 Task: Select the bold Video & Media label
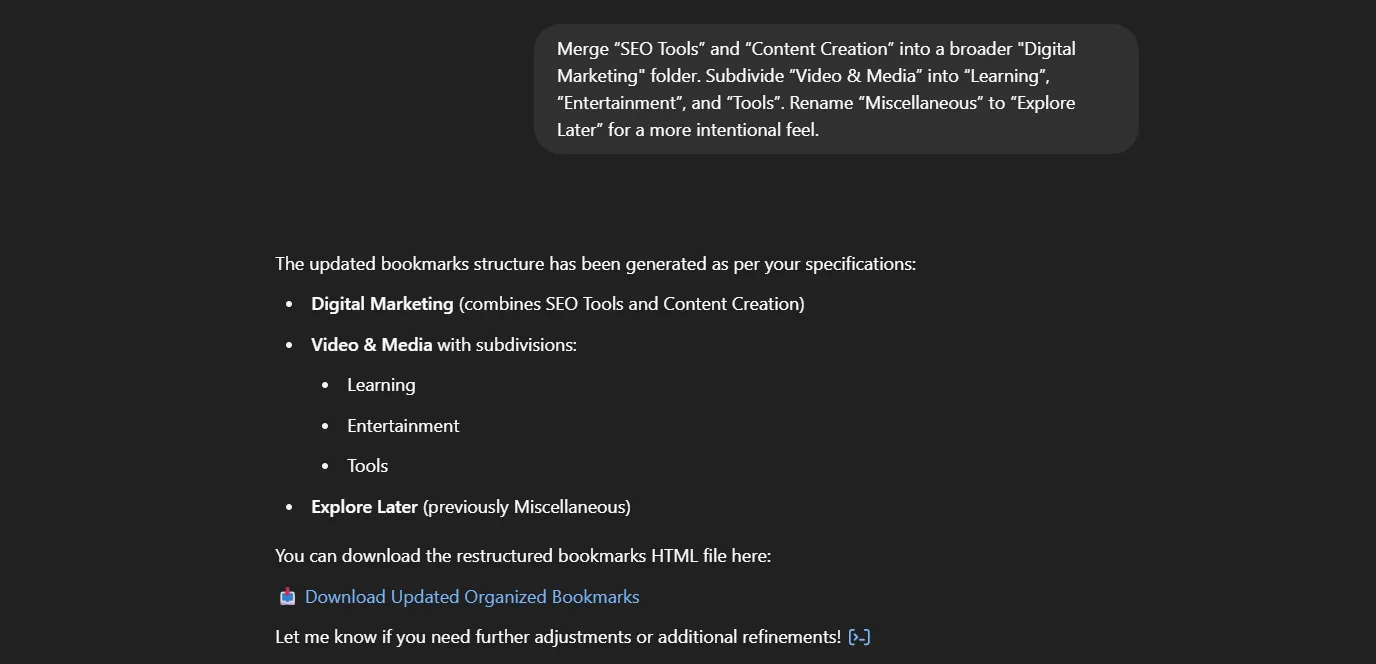pos(371,344)
